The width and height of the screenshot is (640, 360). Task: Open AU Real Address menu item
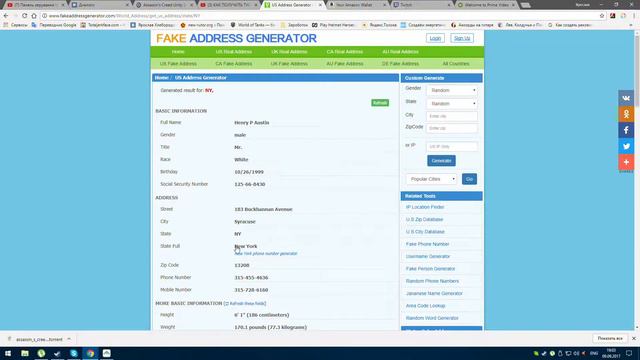(400, 52)
